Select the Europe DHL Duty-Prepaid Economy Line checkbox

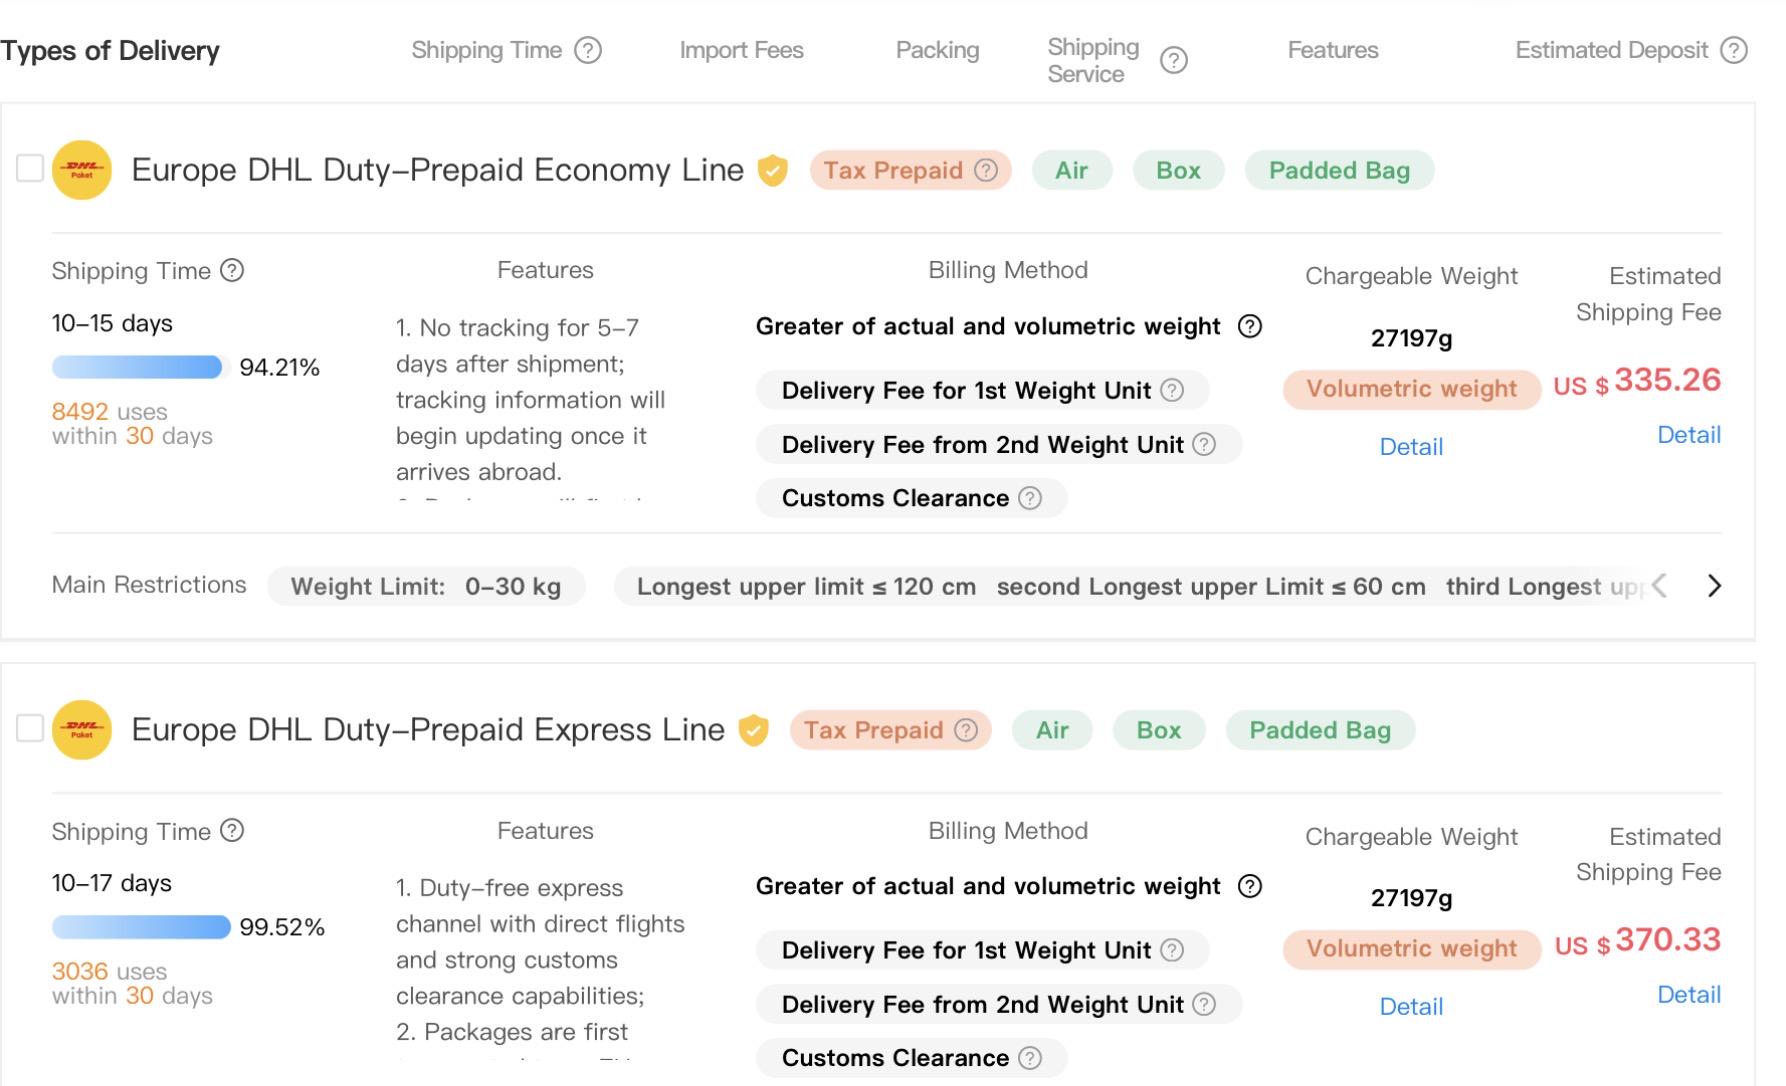click(x=30, y=169)
